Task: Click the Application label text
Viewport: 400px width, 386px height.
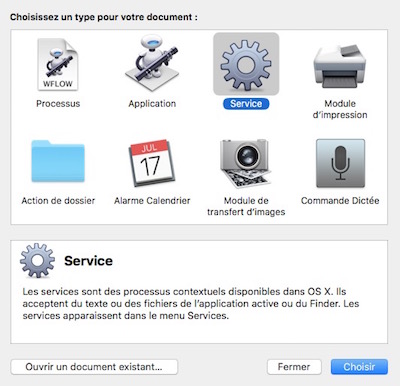Action: pyautogui.click(x=152, y=104)
